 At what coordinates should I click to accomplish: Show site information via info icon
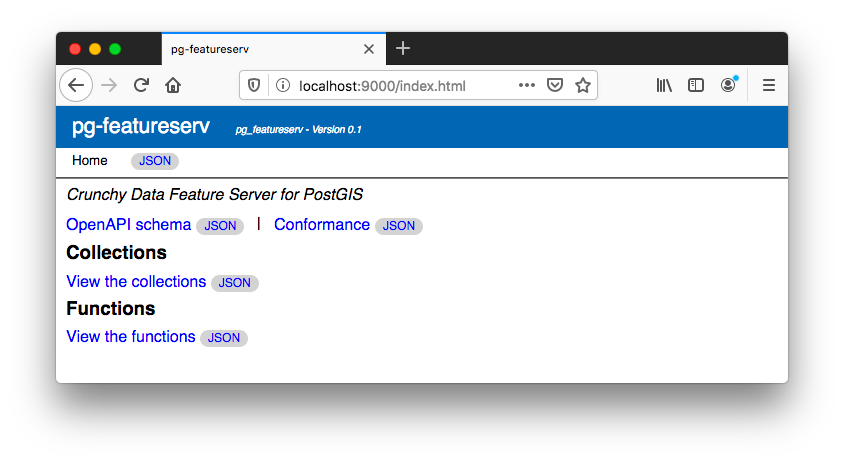coord(283,85)
